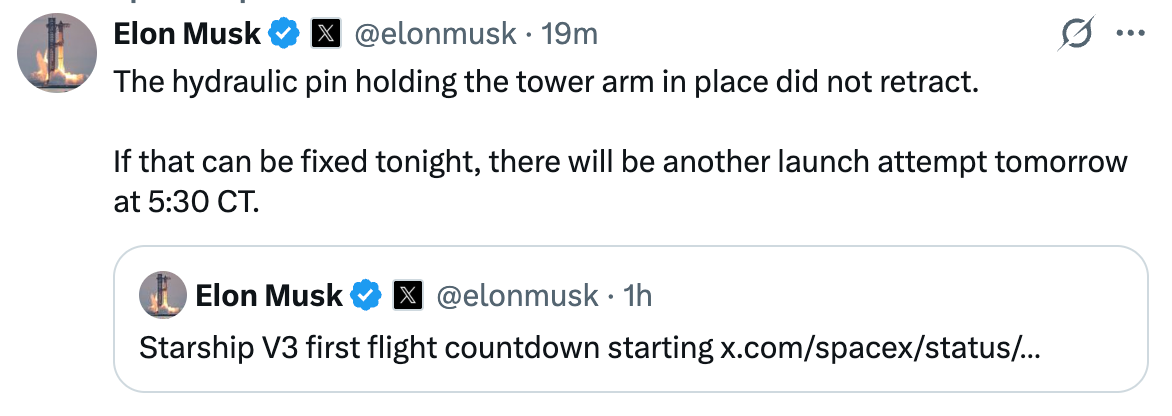Open Elon Musk's rocket profile picture on the main post

pos(57,52)
